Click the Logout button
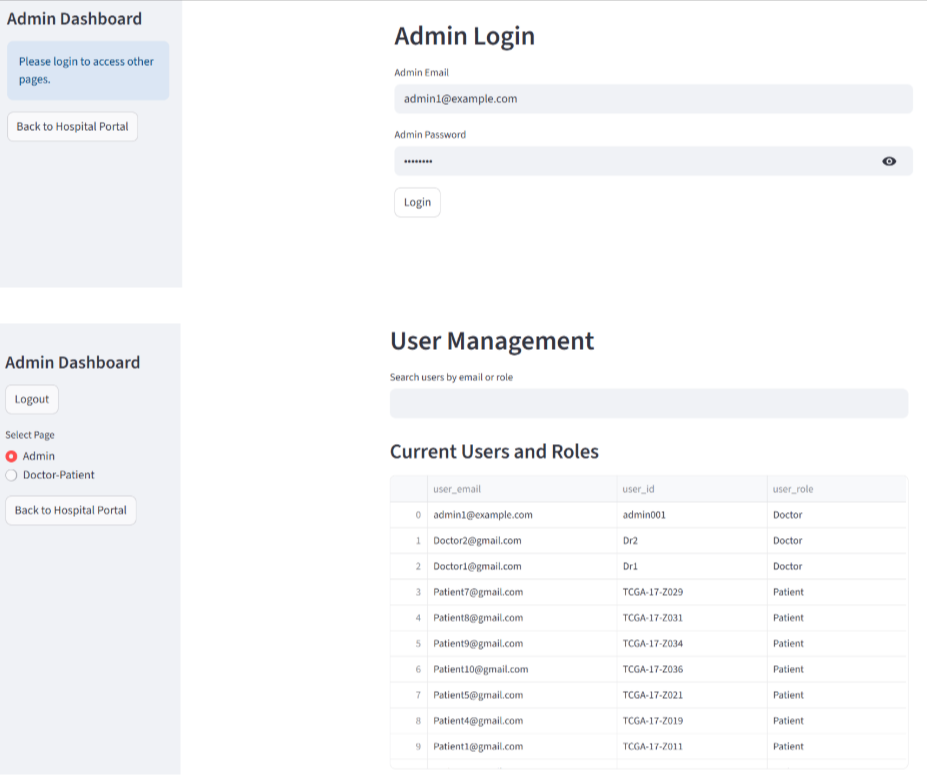The height and width of the screenshot is (778, 927). click(32, 399)
